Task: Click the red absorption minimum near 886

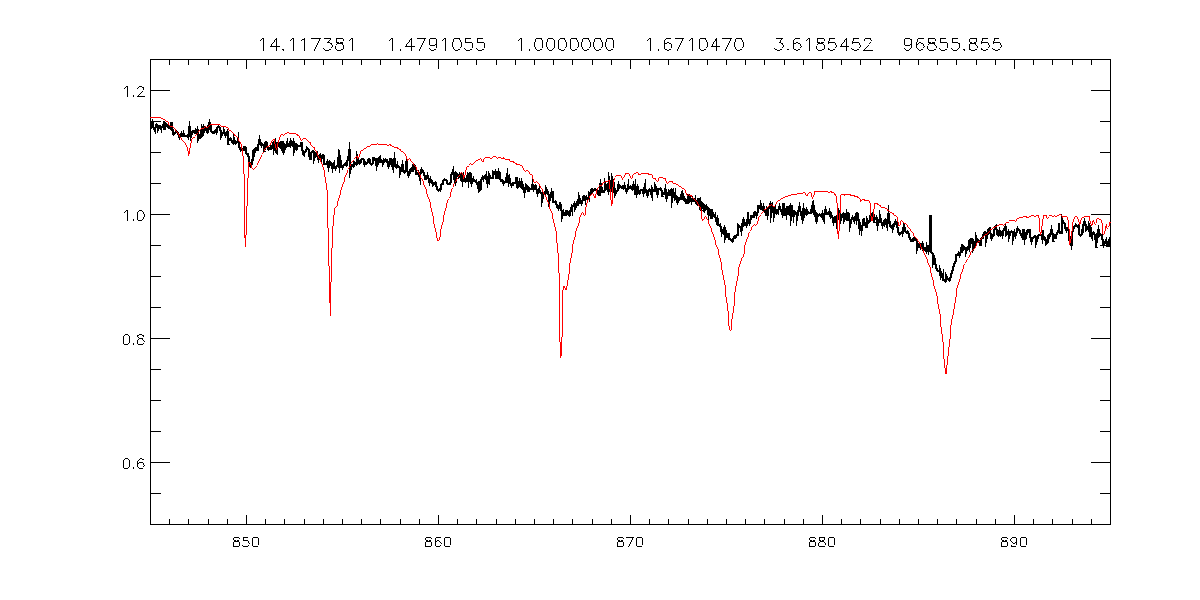Action: (945, 370)
